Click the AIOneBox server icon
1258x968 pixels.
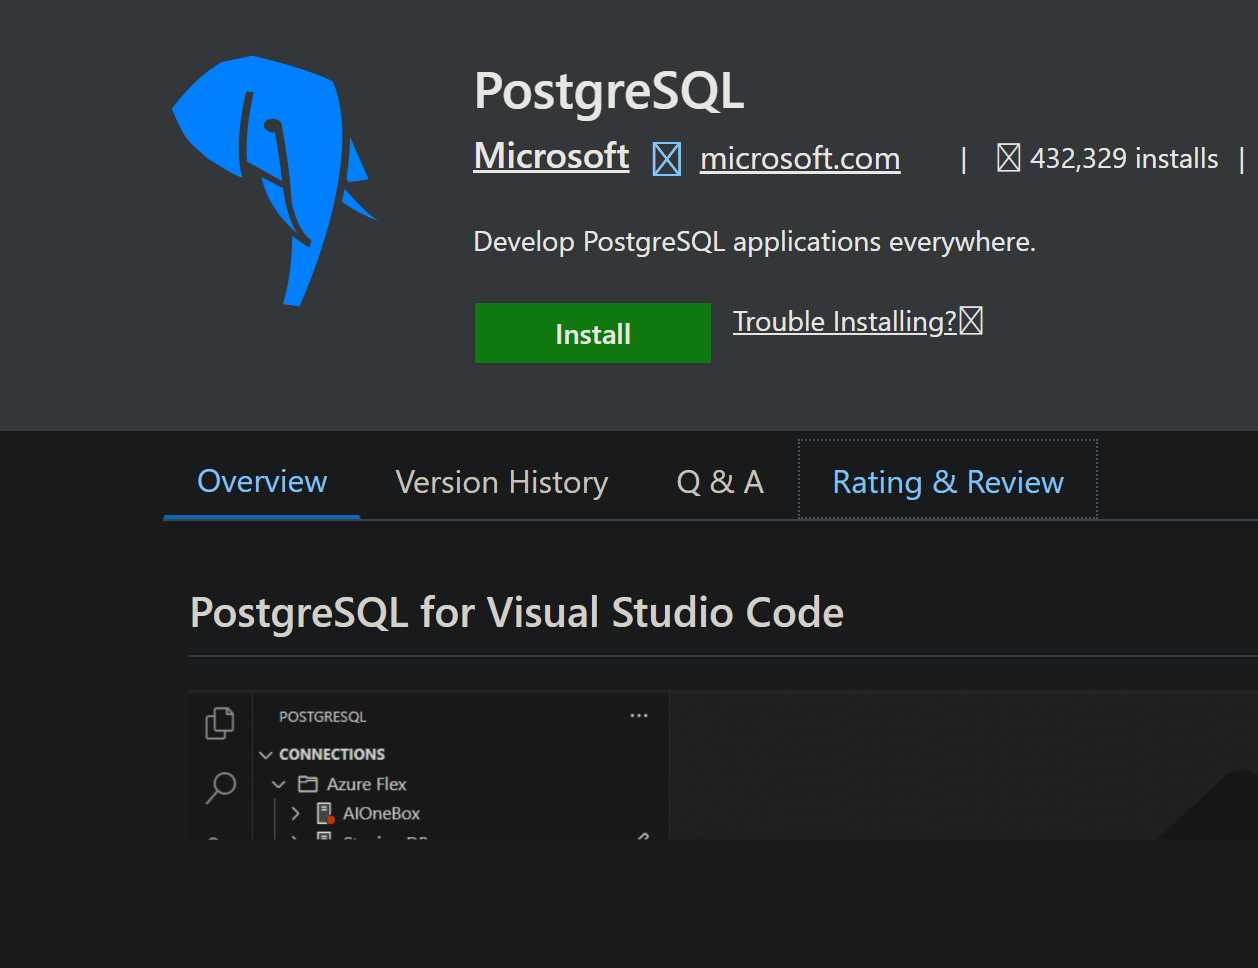[x=324, y=813]
